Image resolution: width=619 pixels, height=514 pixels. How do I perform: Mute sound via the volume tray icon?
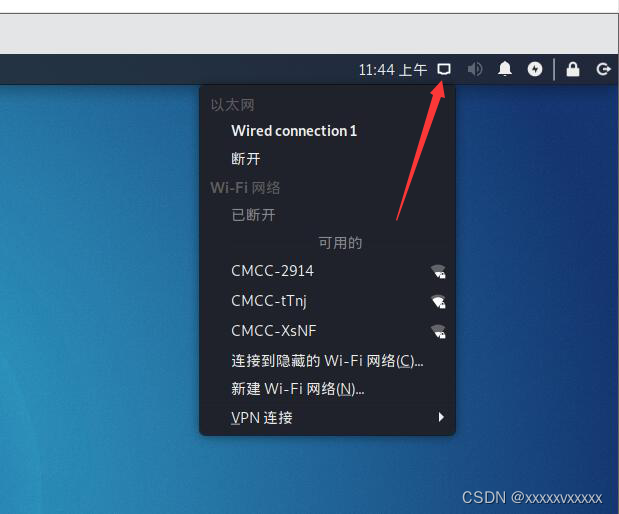tap(475, 69)
